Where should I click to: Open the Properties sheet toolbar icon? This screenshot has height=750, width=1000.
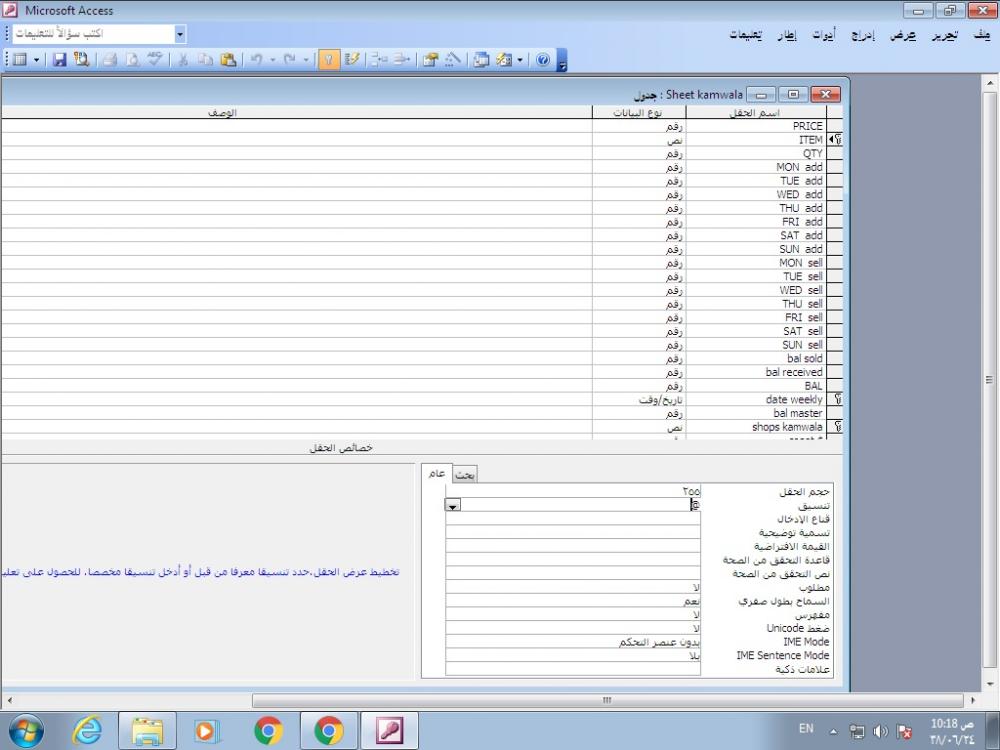pos(430,60)
